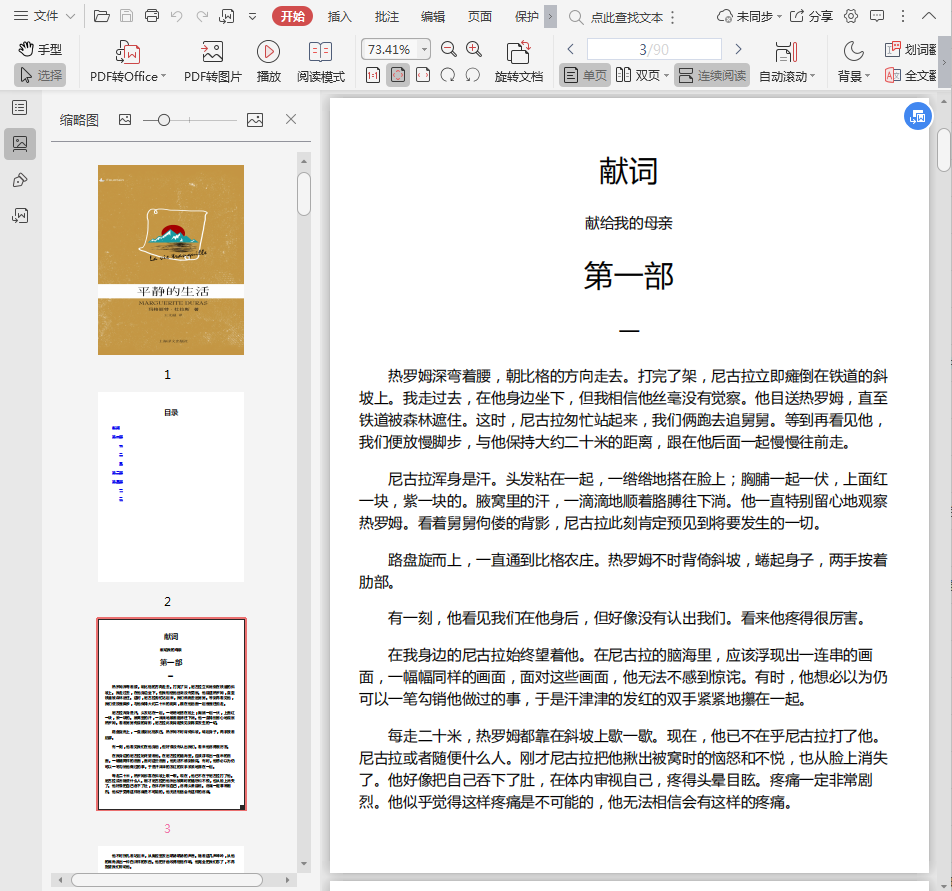Viewport: 952px width, 891px height.
Task: Enter 阅读模式 reading mode
Action: 321,53
